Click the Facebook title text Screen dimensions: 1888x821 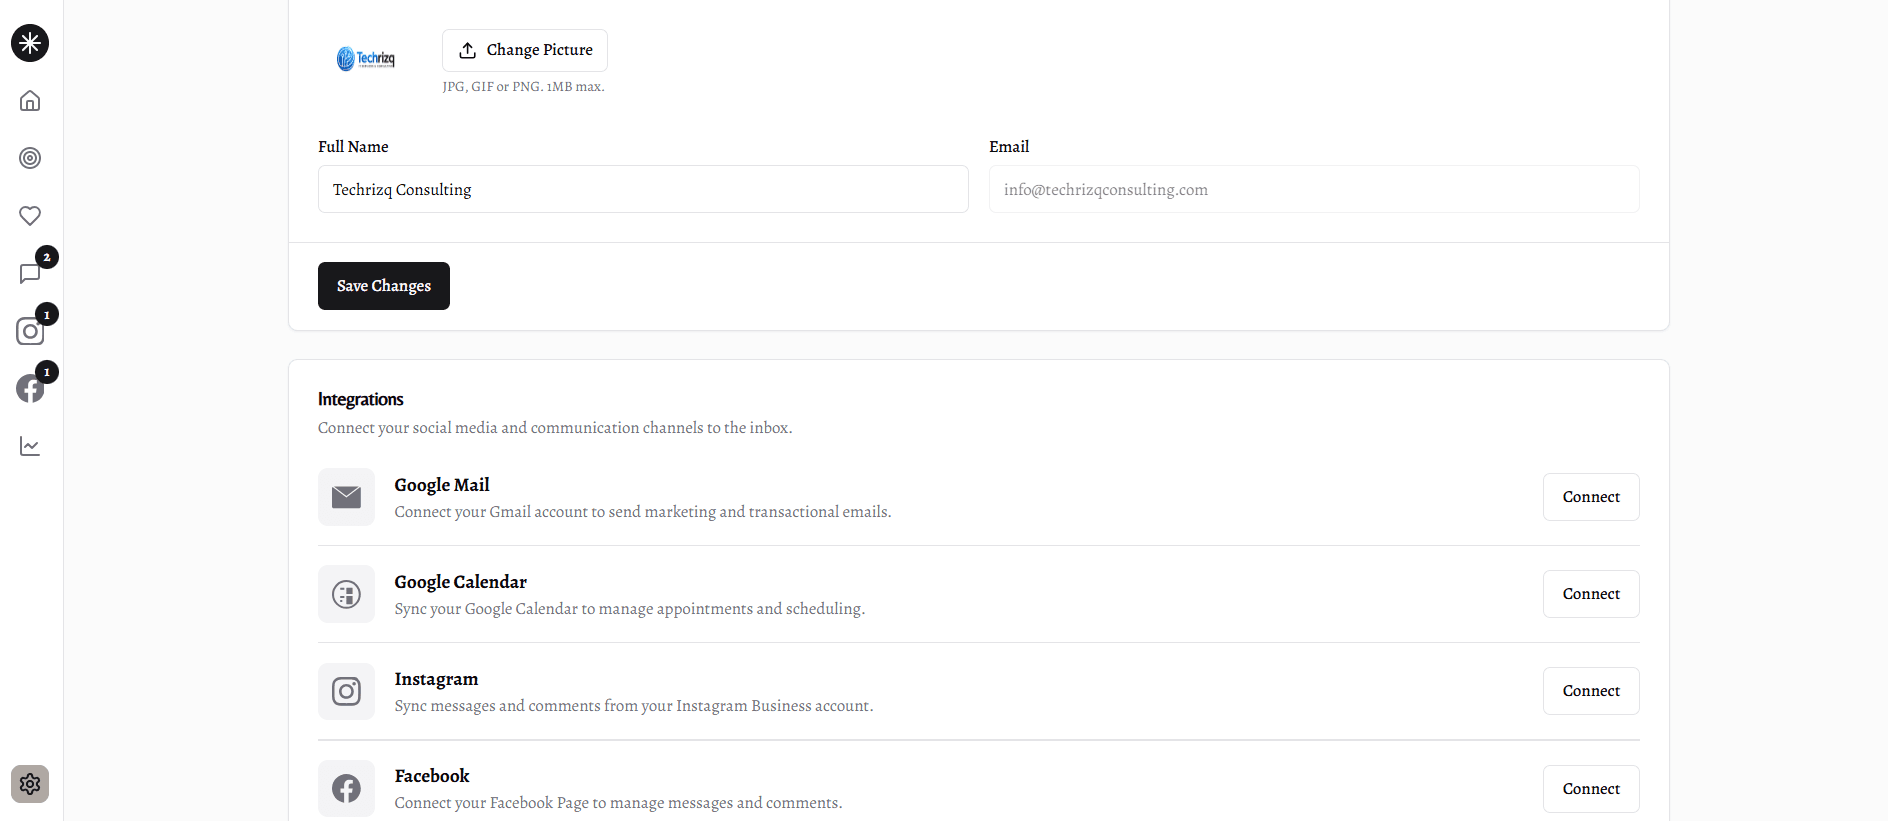tap(432, 776)
